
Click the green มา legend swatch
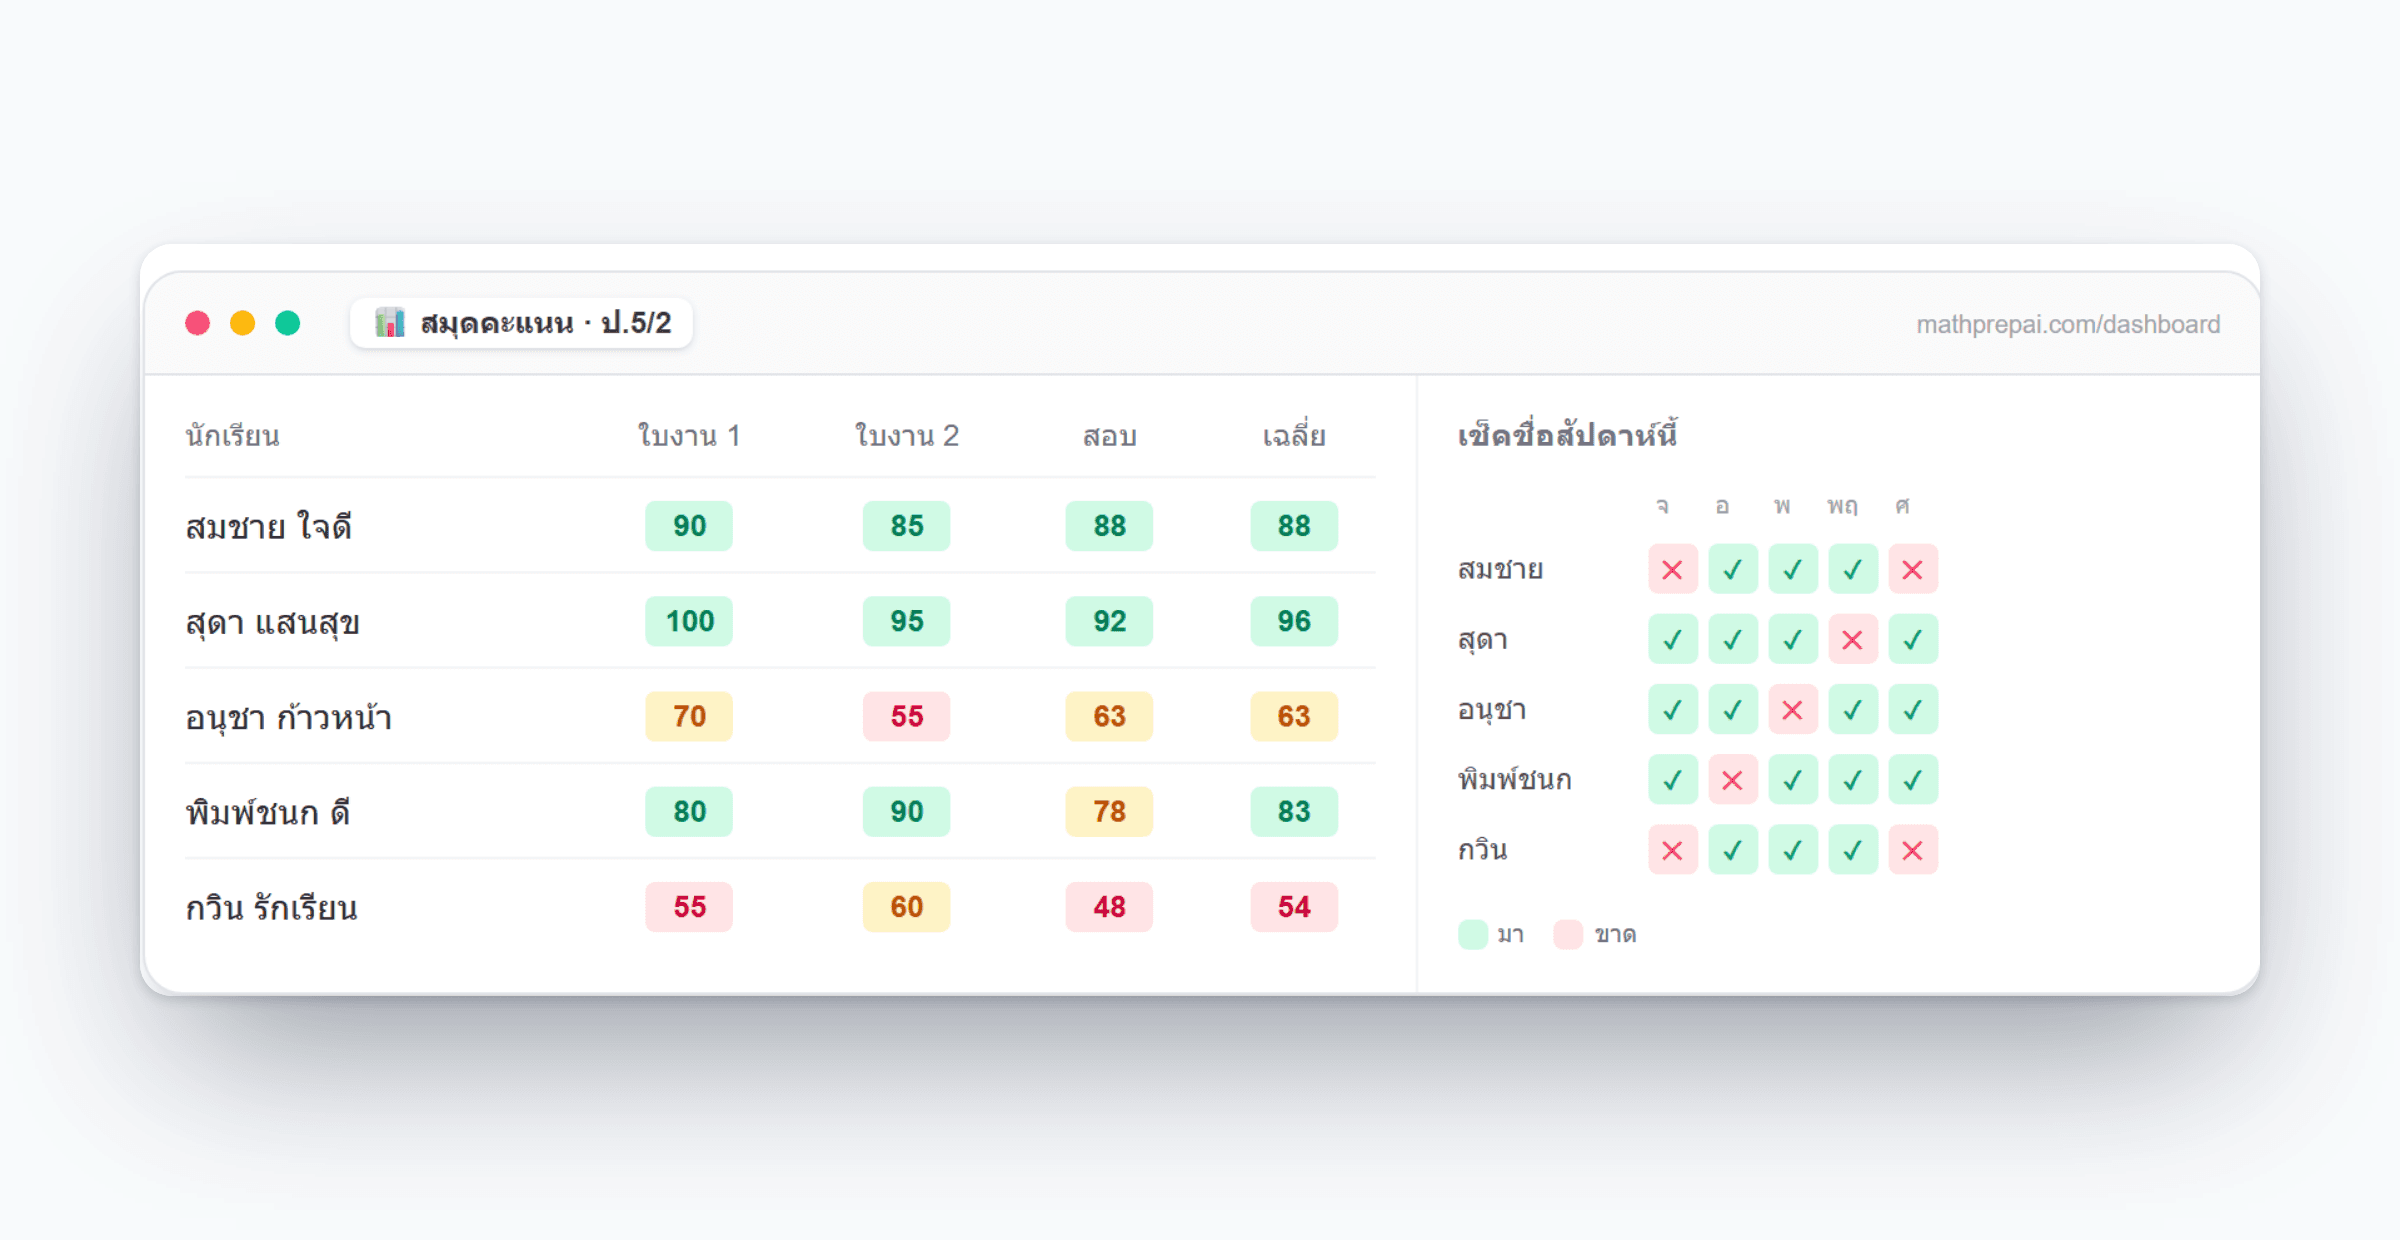pos(1473,934)
